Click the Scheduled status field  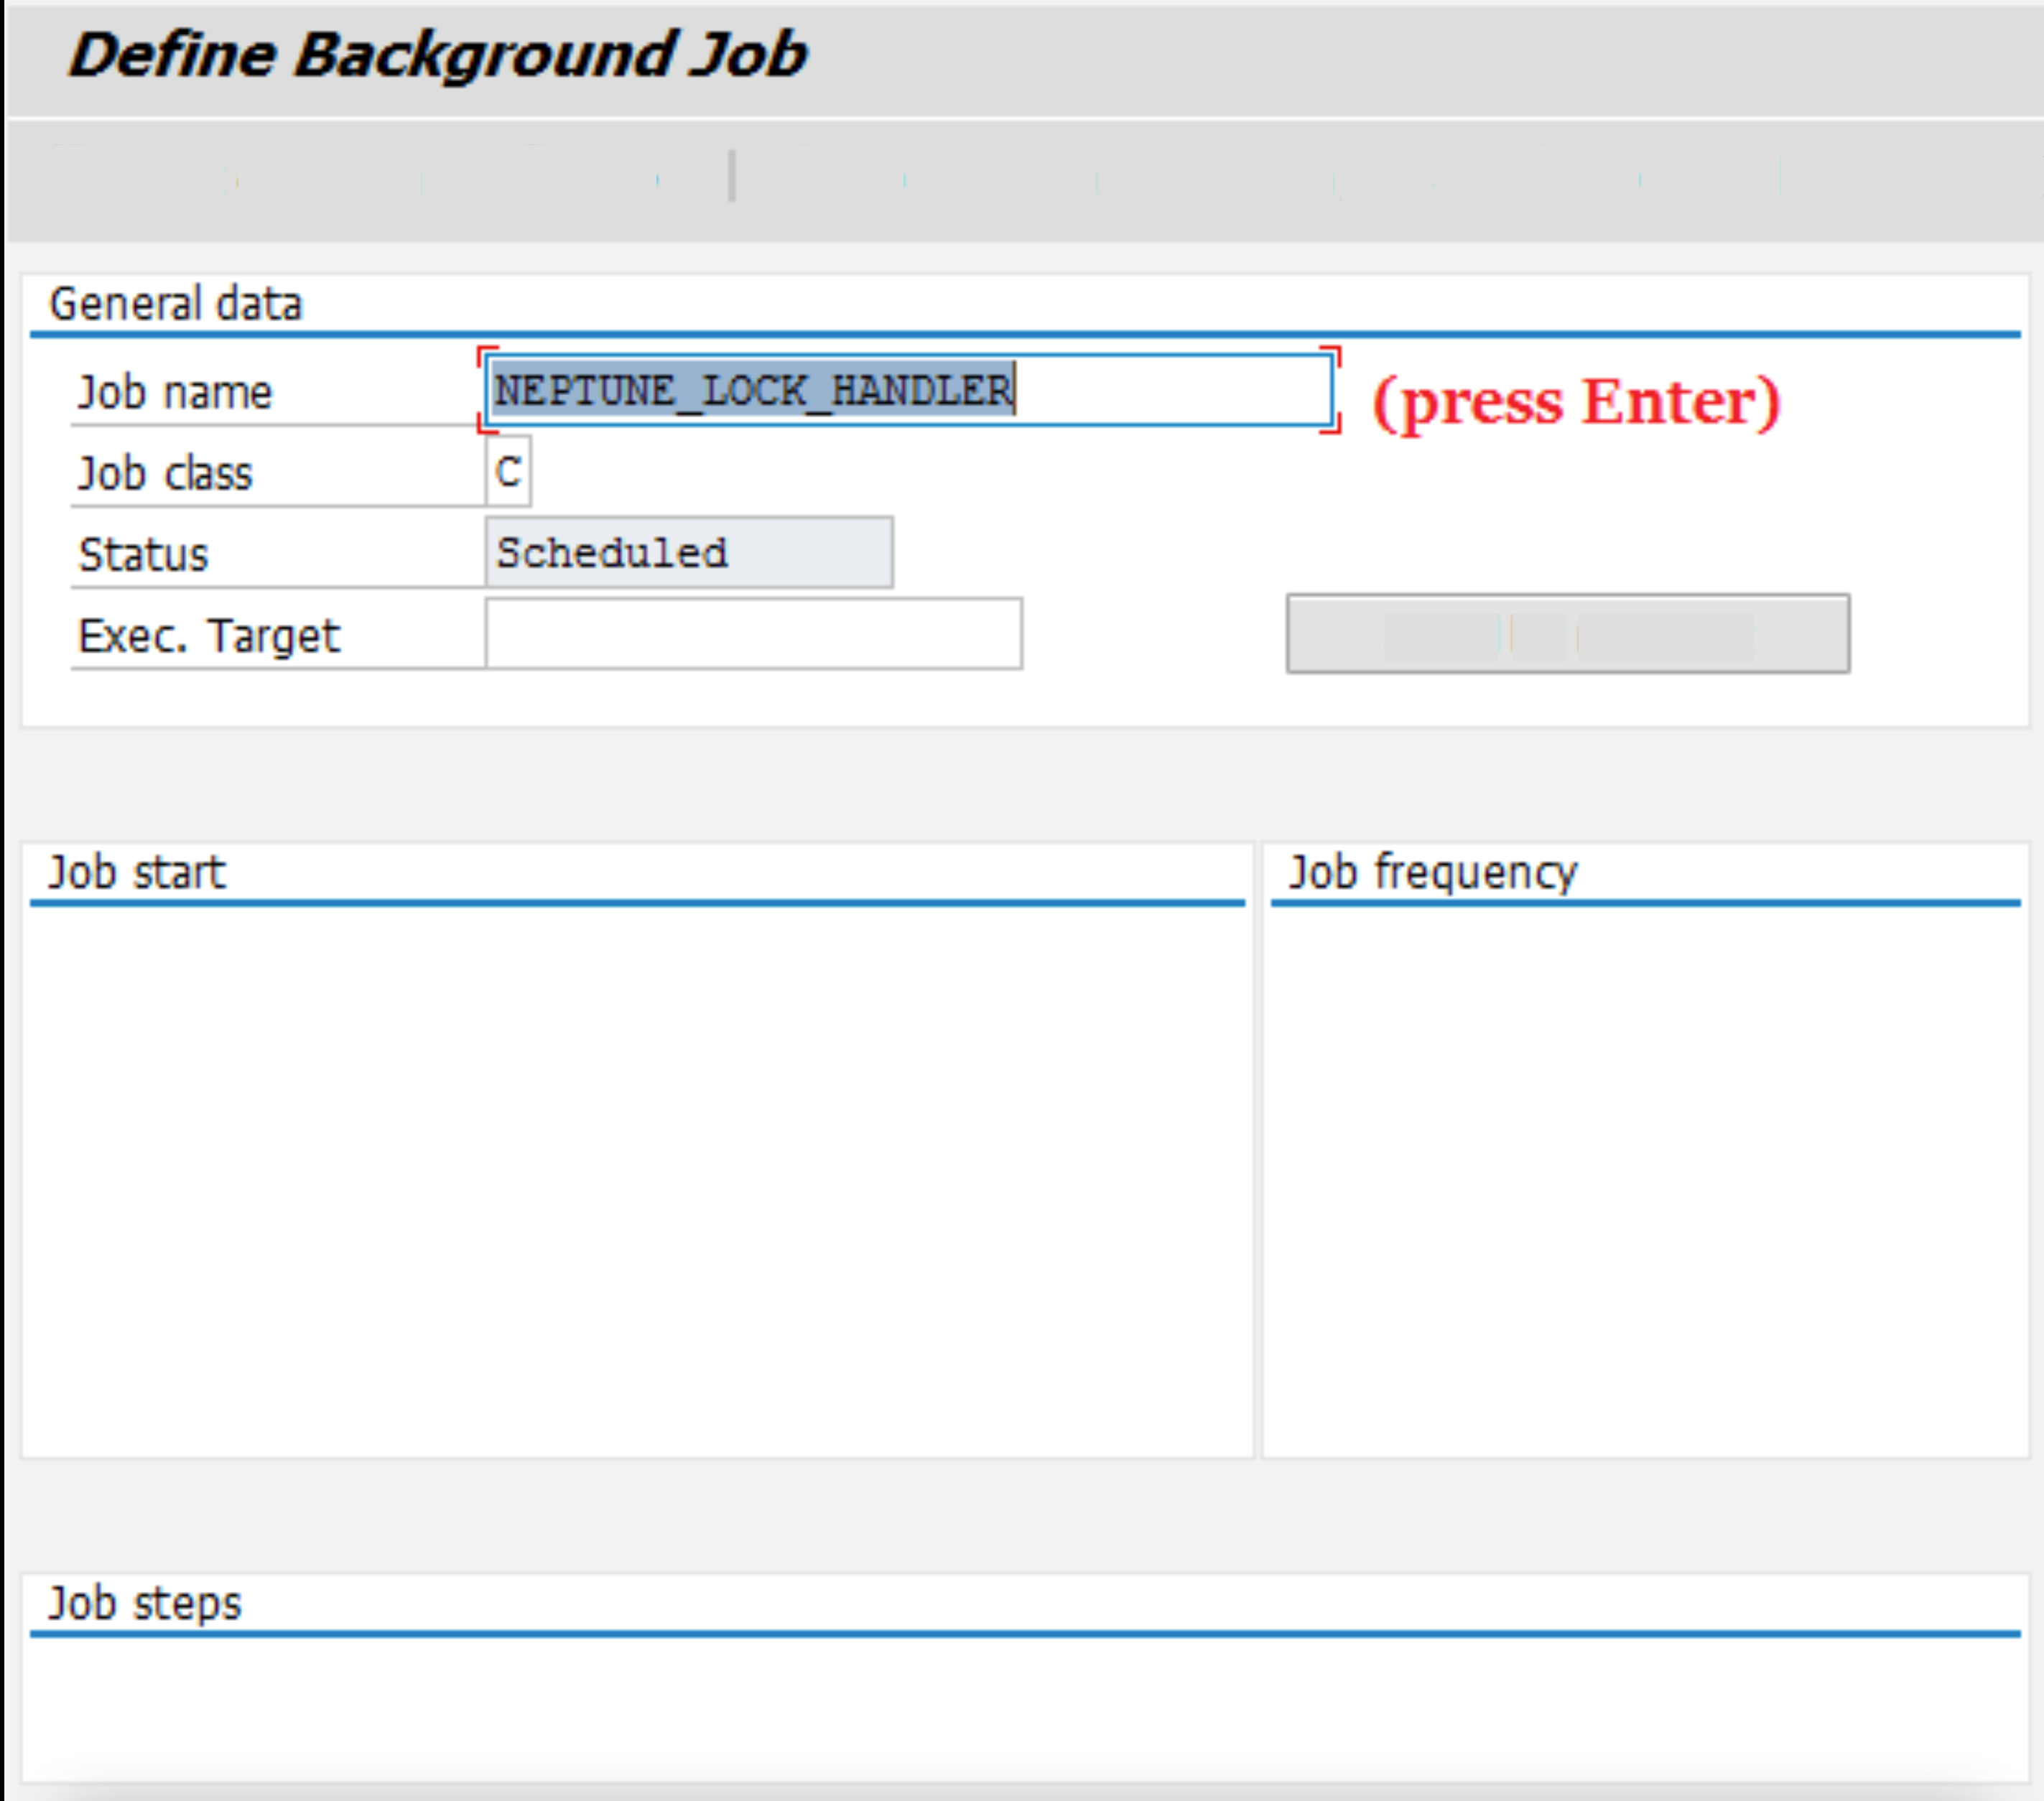[x=688, y=552]
